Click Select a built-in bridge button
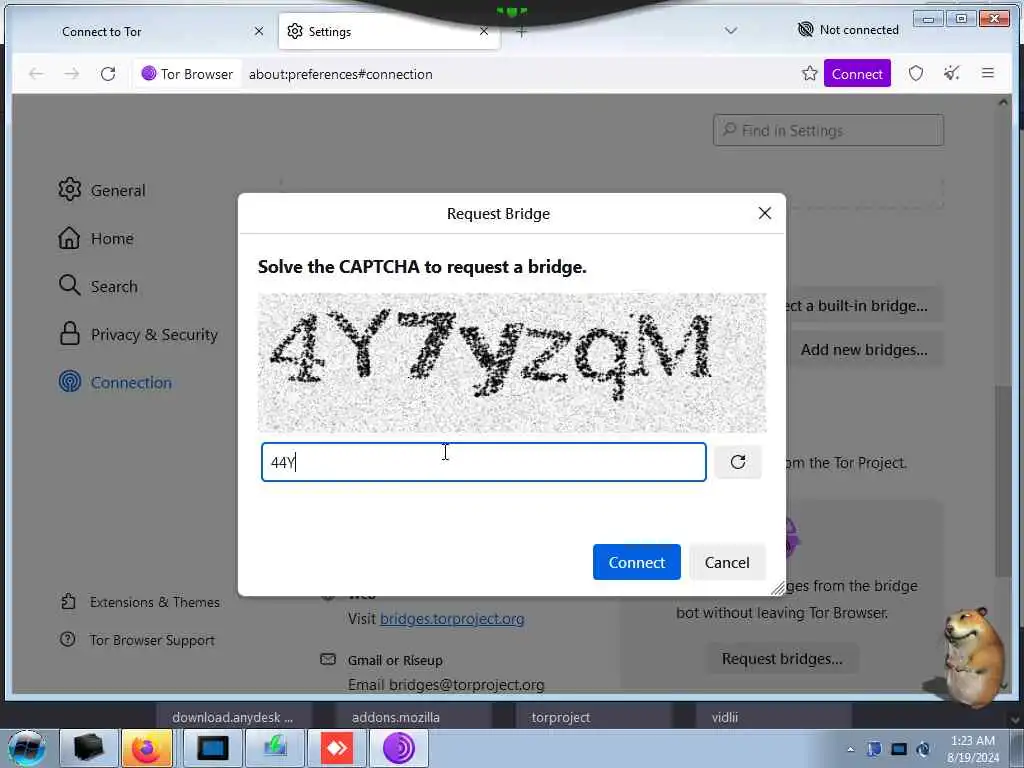1024x768 pixels. click(x=863, y=306)
